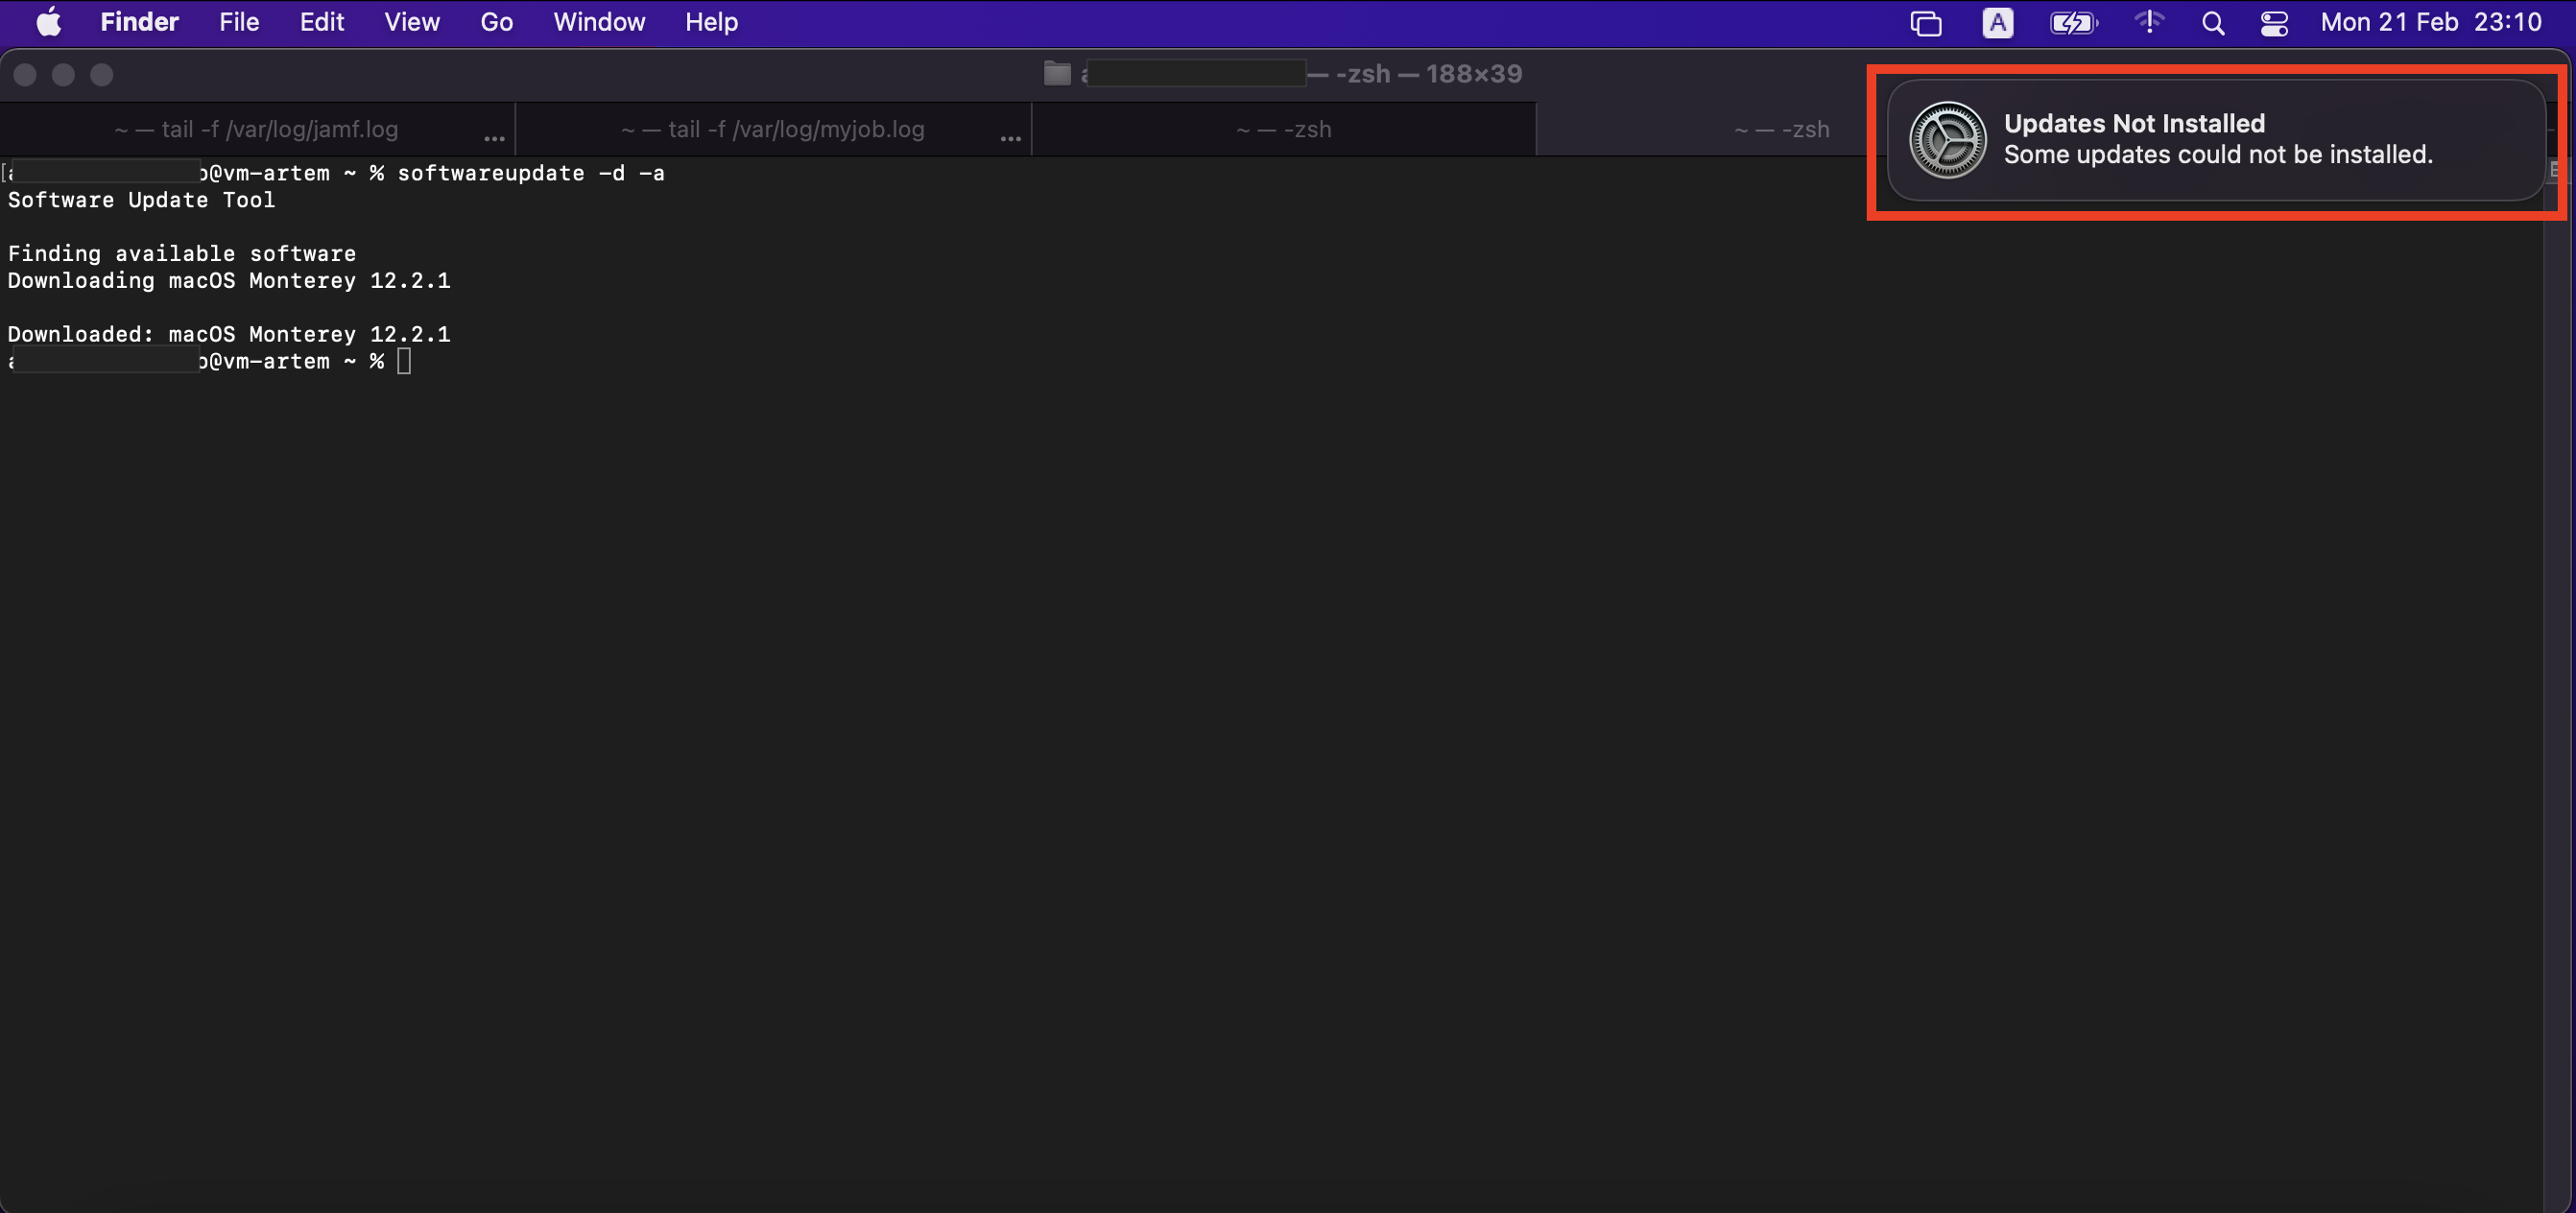Zoom the Terminal window
2576x1213 pixels.
pos(102,75)
